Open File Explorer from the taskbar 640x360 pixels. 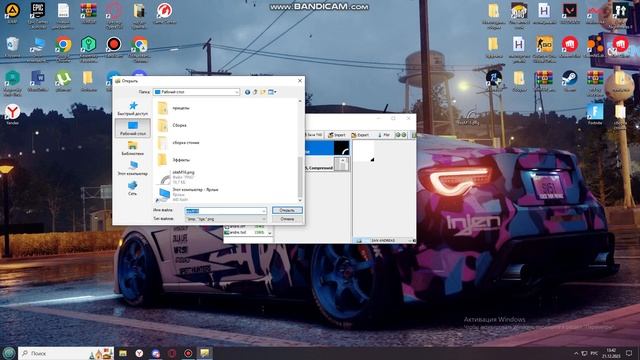123,353
